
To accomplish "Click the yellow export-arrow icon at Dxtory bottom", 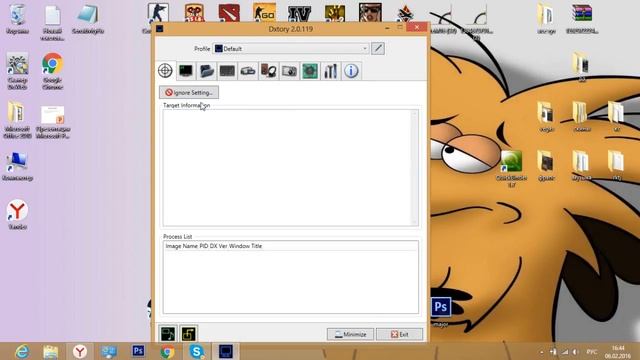I will [x=188, y=333].
